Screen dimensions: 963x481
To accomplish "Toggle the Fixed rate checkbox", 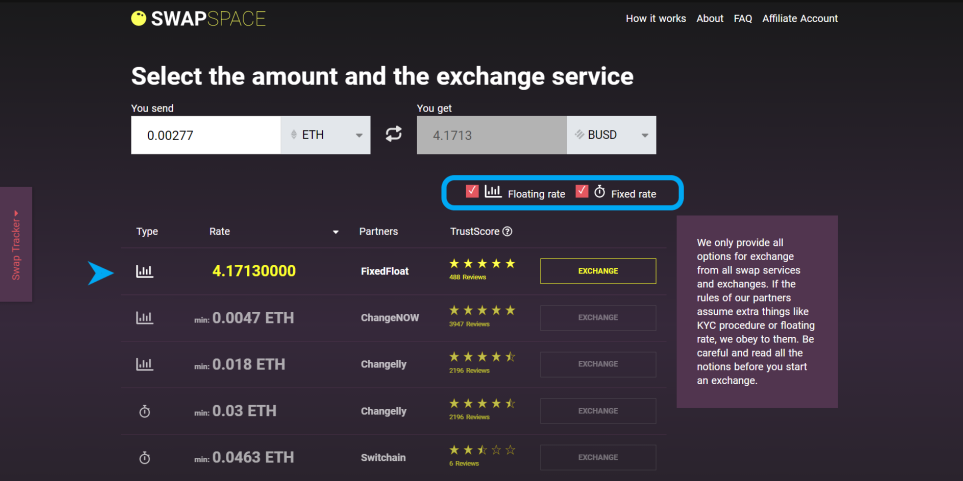I will point(582,191).
